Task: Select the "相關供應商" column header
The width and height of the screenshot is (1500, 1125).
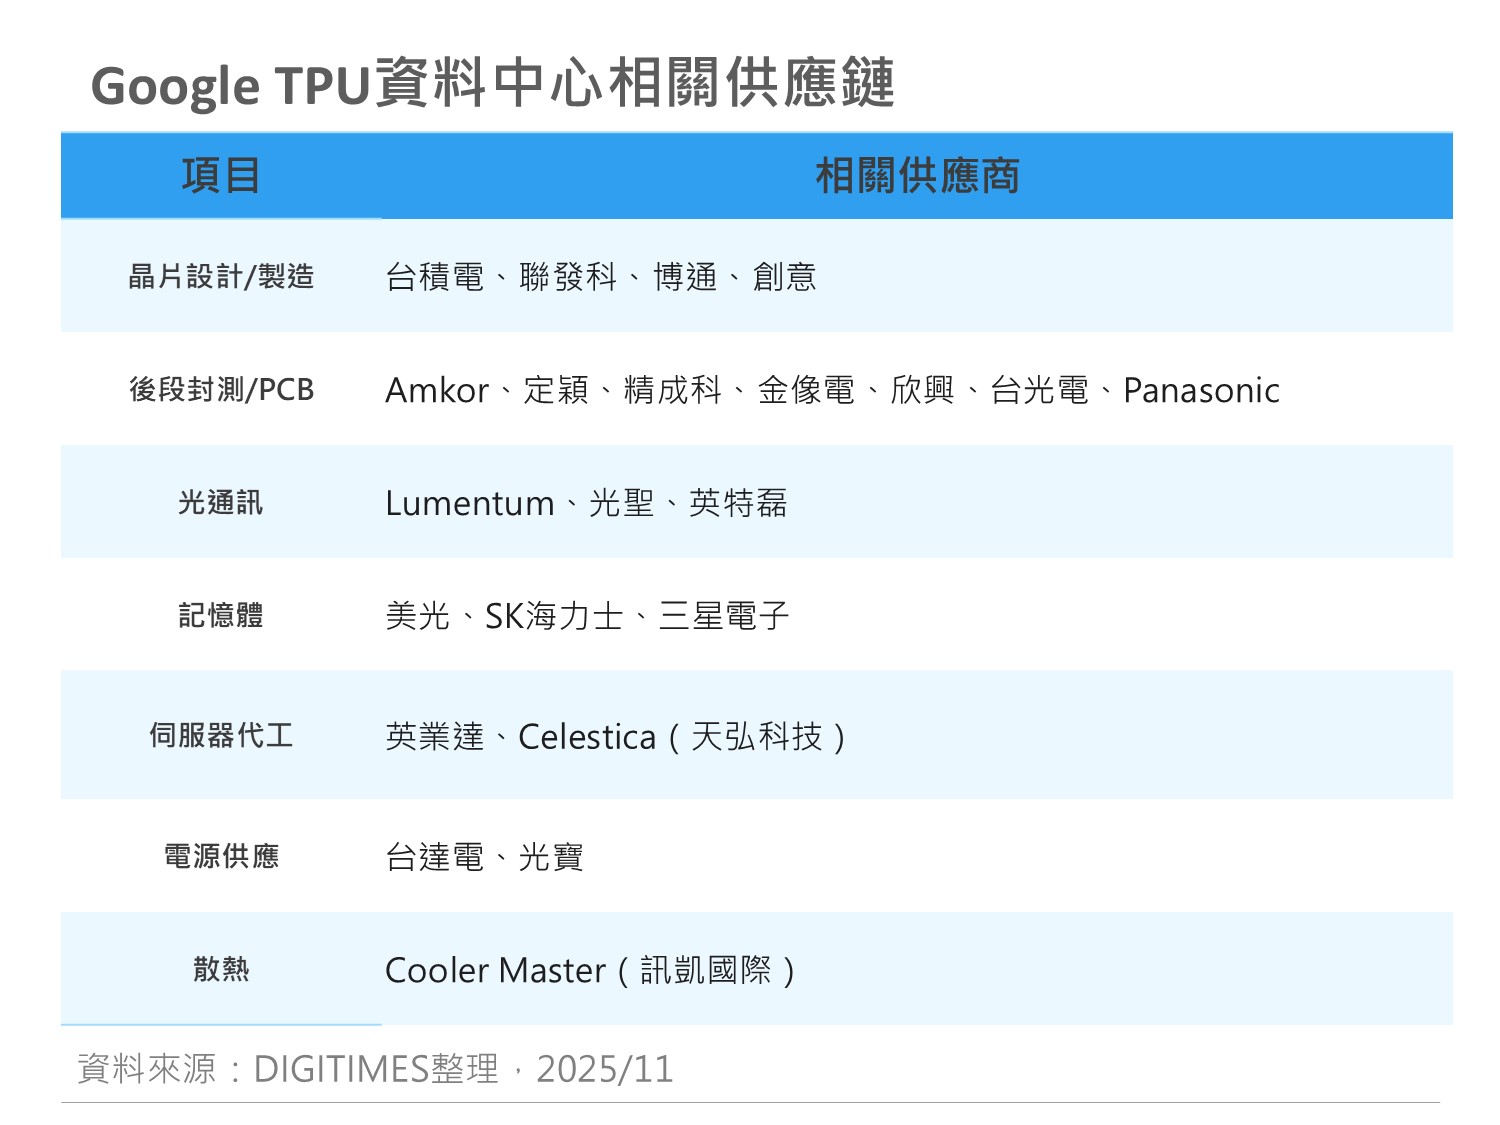Action: coord(917,176)
